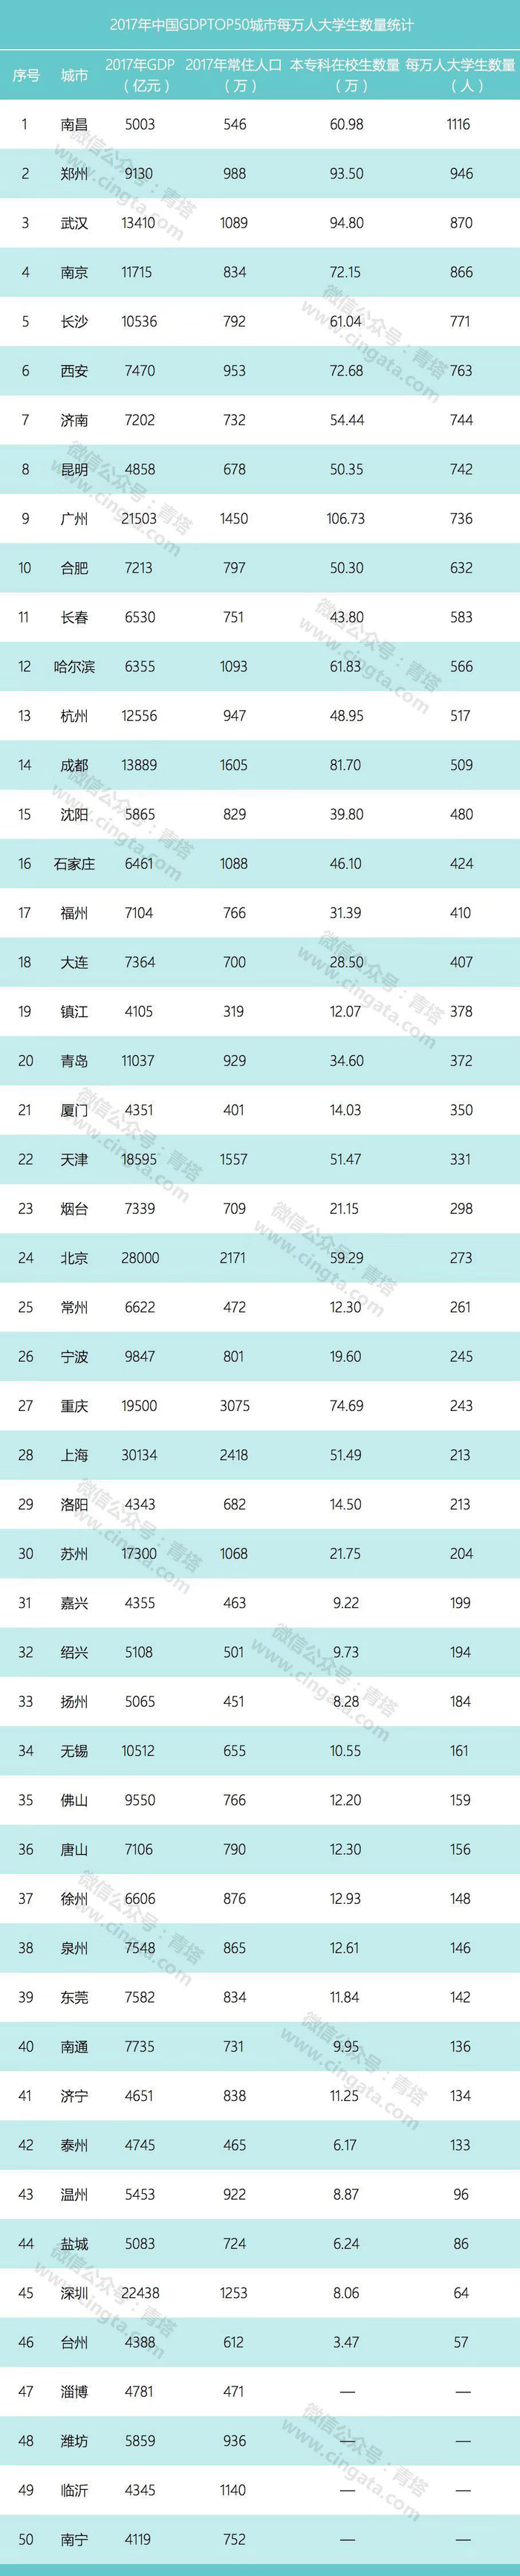Click the GDP value 30134 for 上海

(139, 1454)
